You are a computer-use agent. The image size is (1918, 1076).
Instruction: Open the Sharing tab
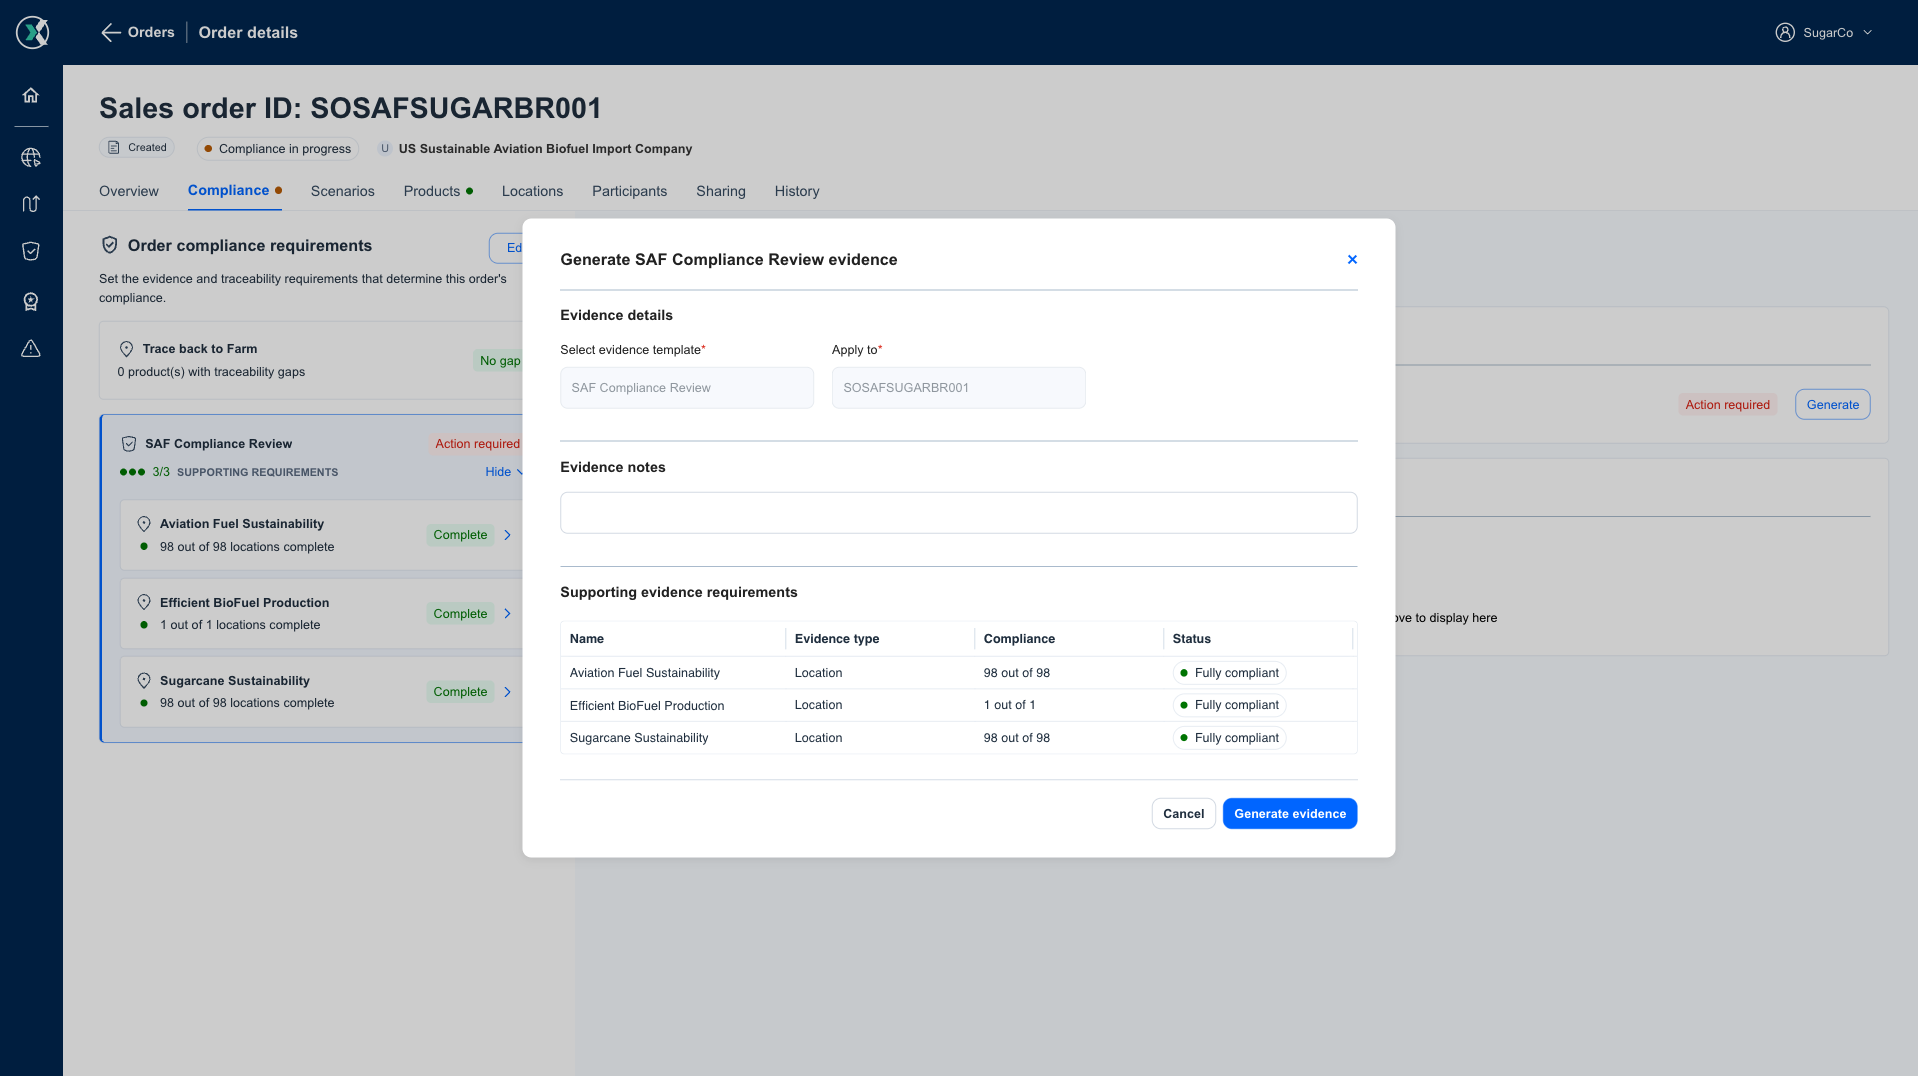click(721, 191)
